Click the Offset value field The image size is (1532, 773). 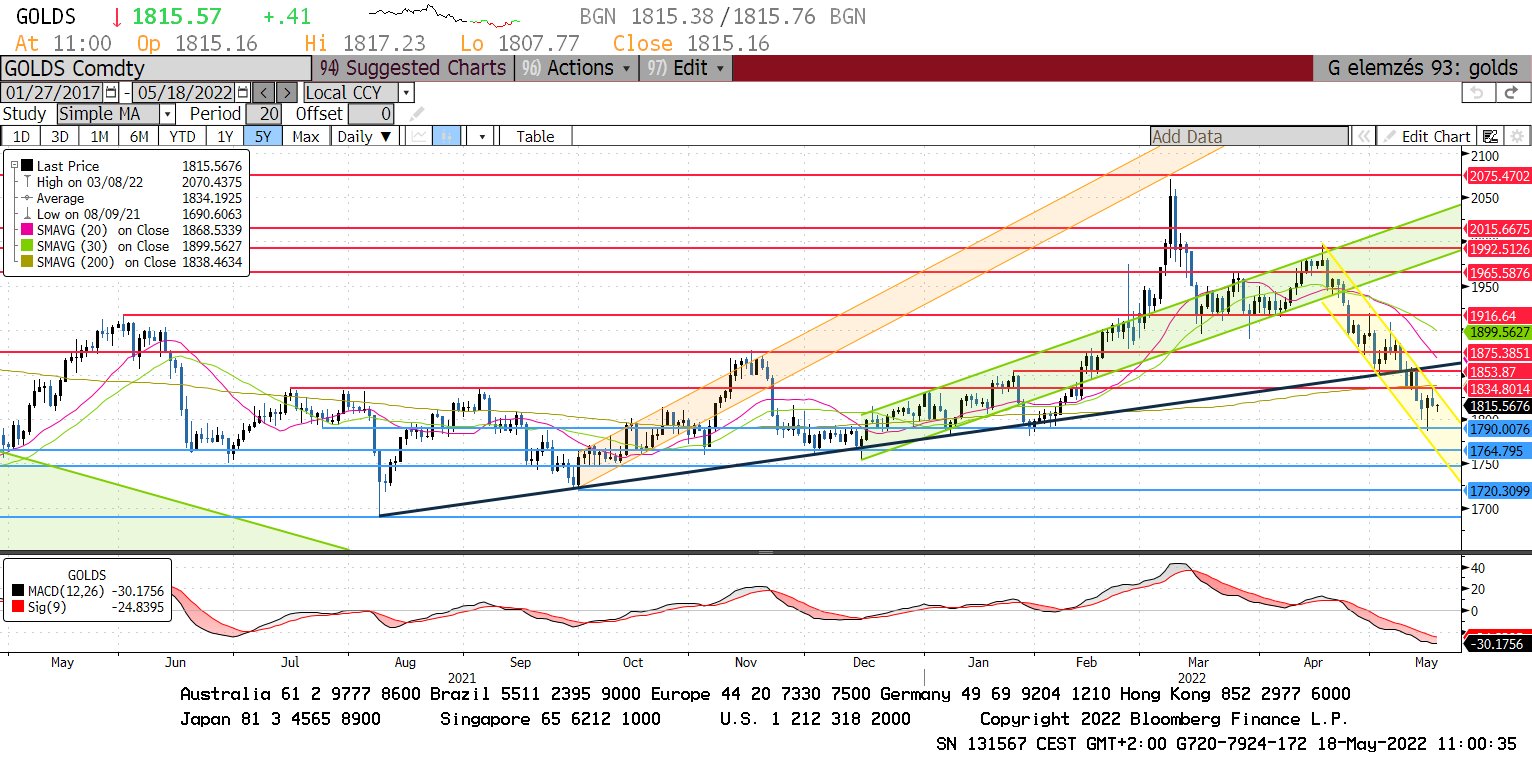pos(372,114)
